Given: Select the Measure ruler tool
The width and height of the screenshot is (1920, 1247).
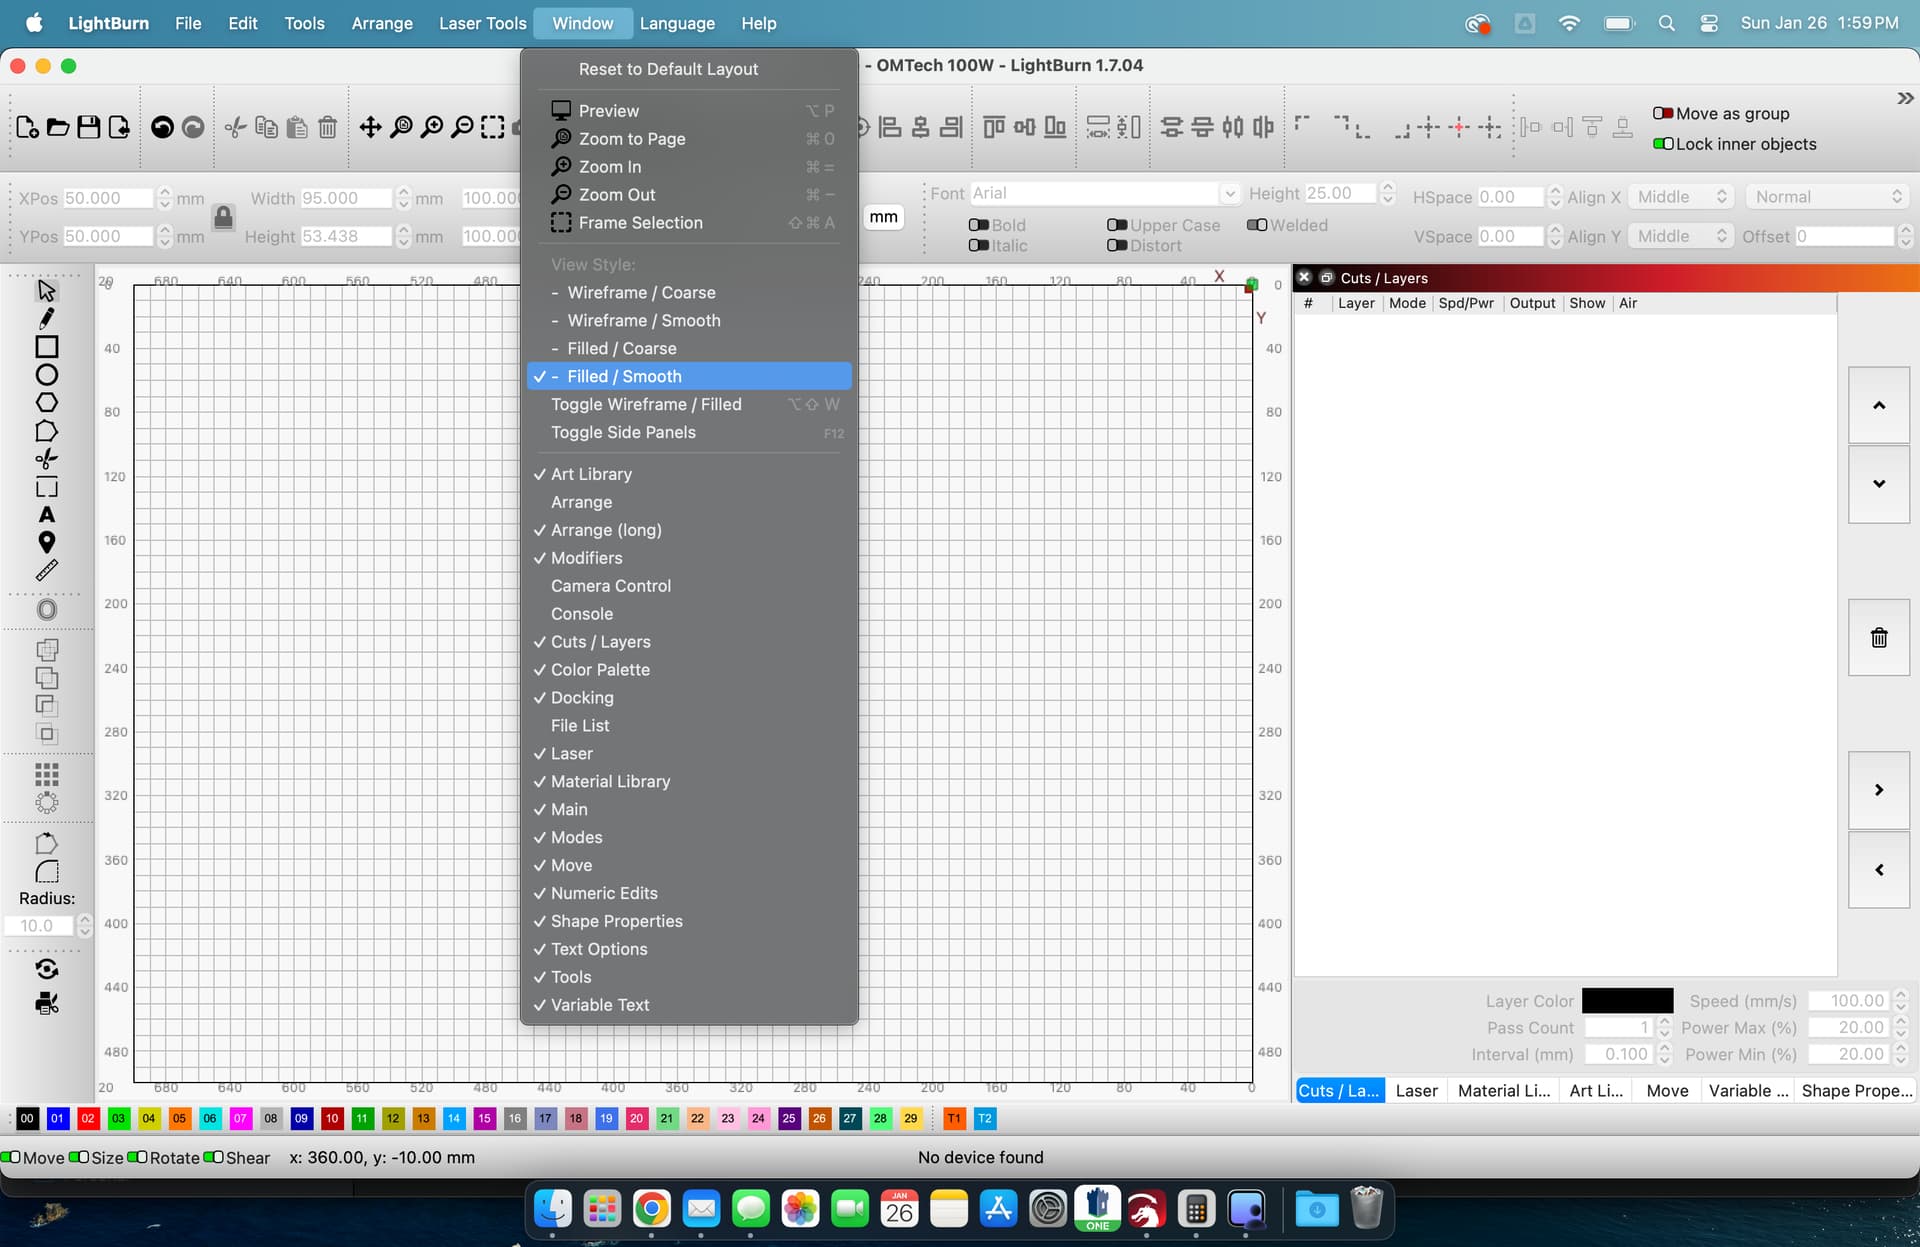Looking at the screenshot, I should click(x=46, y=570).
